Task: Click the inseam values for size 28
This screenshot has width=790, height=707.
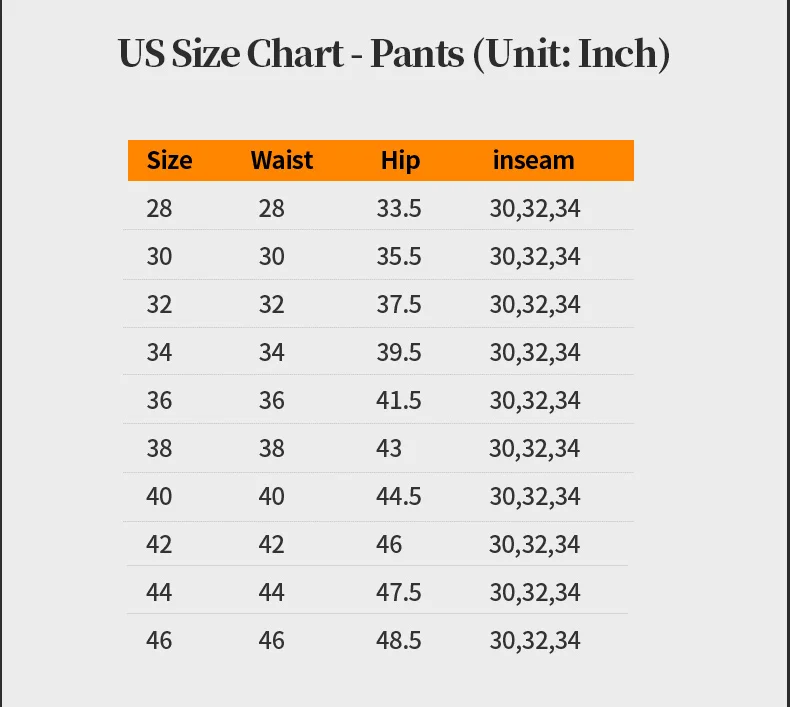Action: click(x=534, y=209)
